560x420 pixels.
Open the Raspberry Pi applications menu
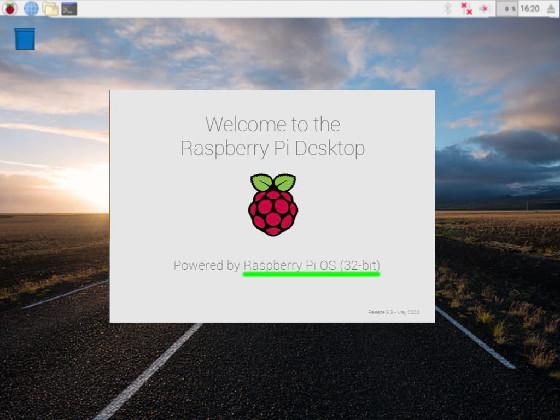coord(10,9)
